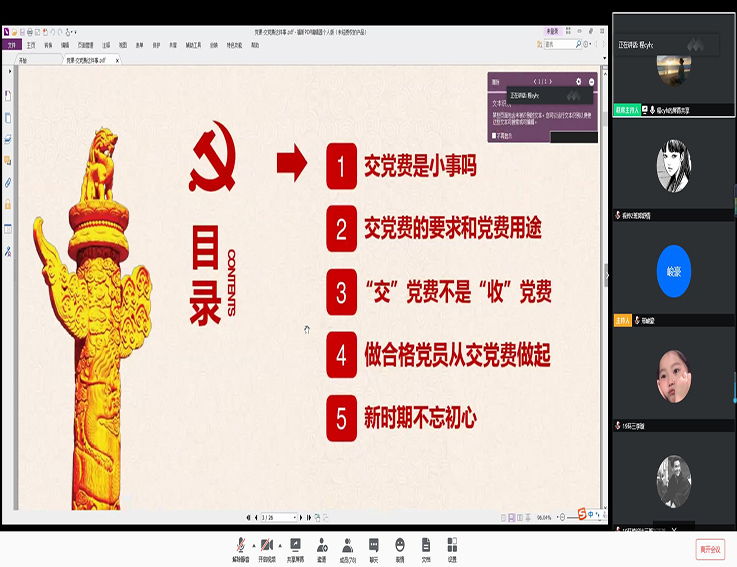Open bookmarks panel in PDF left sidebar
The width and height of the screenshot is (737, 567).
[x=8, y=96]
